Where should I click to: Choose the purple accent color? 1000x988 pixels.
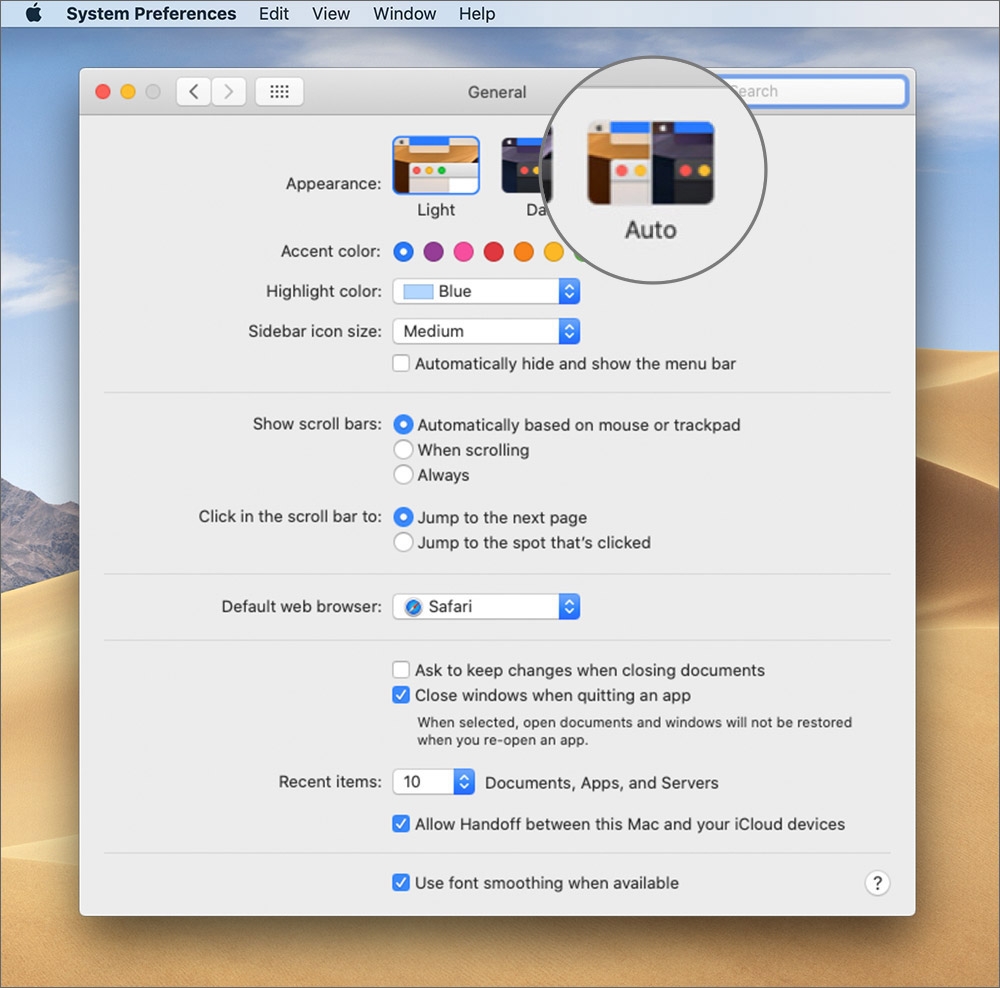(x=434, y=252)
